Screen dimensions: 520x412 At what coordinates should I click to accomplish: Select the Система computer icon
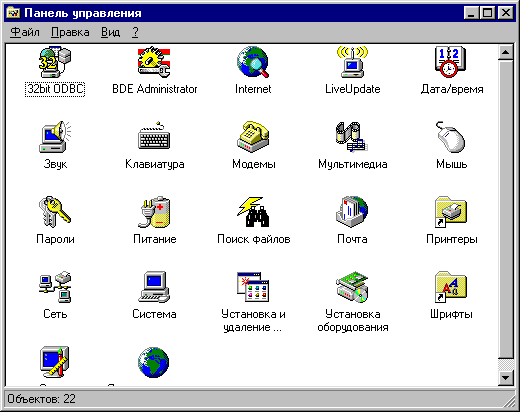pyautogui.click(x=154, y=287)
